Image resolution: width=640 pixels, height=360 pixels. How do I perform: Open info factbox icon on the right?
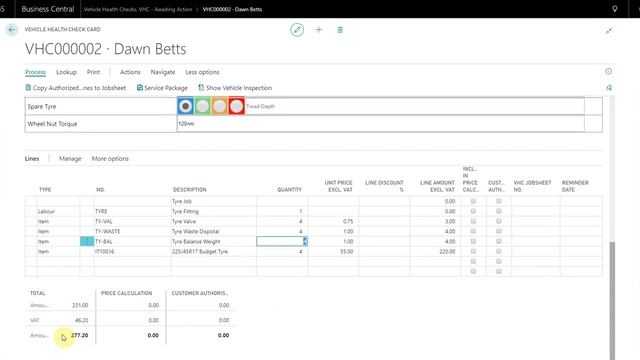pos(609,71)
